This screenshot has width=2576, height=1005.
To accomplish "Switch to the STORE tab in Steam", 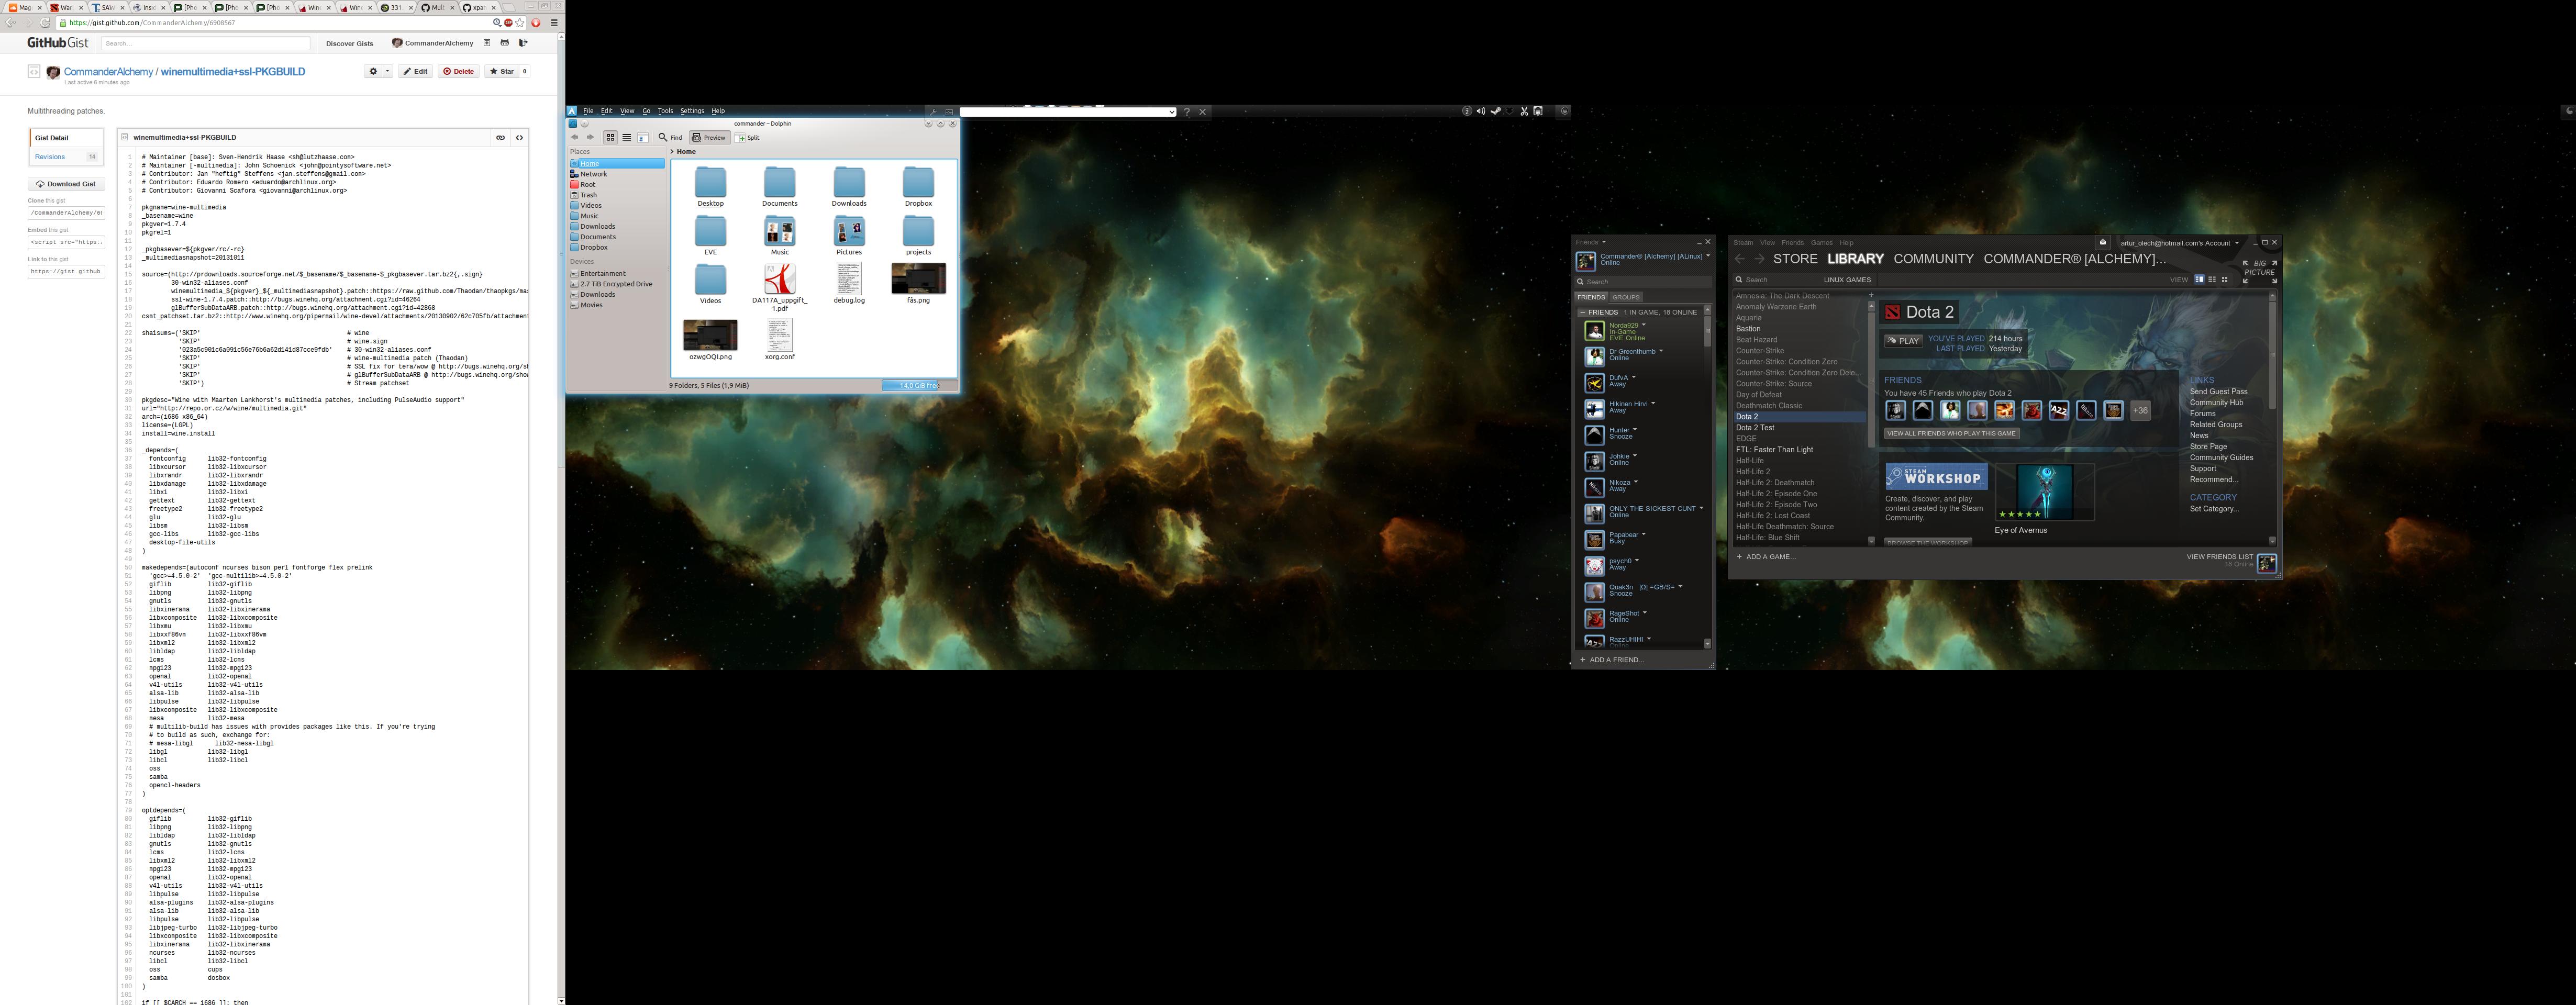I will (x=1795, y=259).
